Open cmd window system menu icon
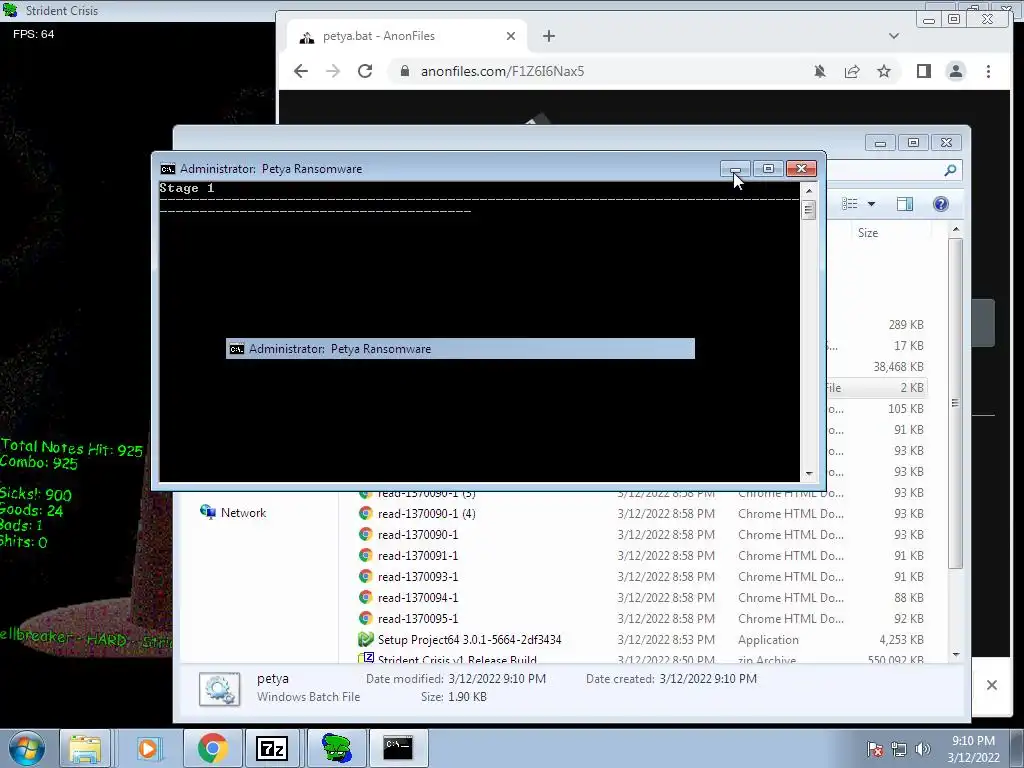1024x768 pixels. [168, 169]
